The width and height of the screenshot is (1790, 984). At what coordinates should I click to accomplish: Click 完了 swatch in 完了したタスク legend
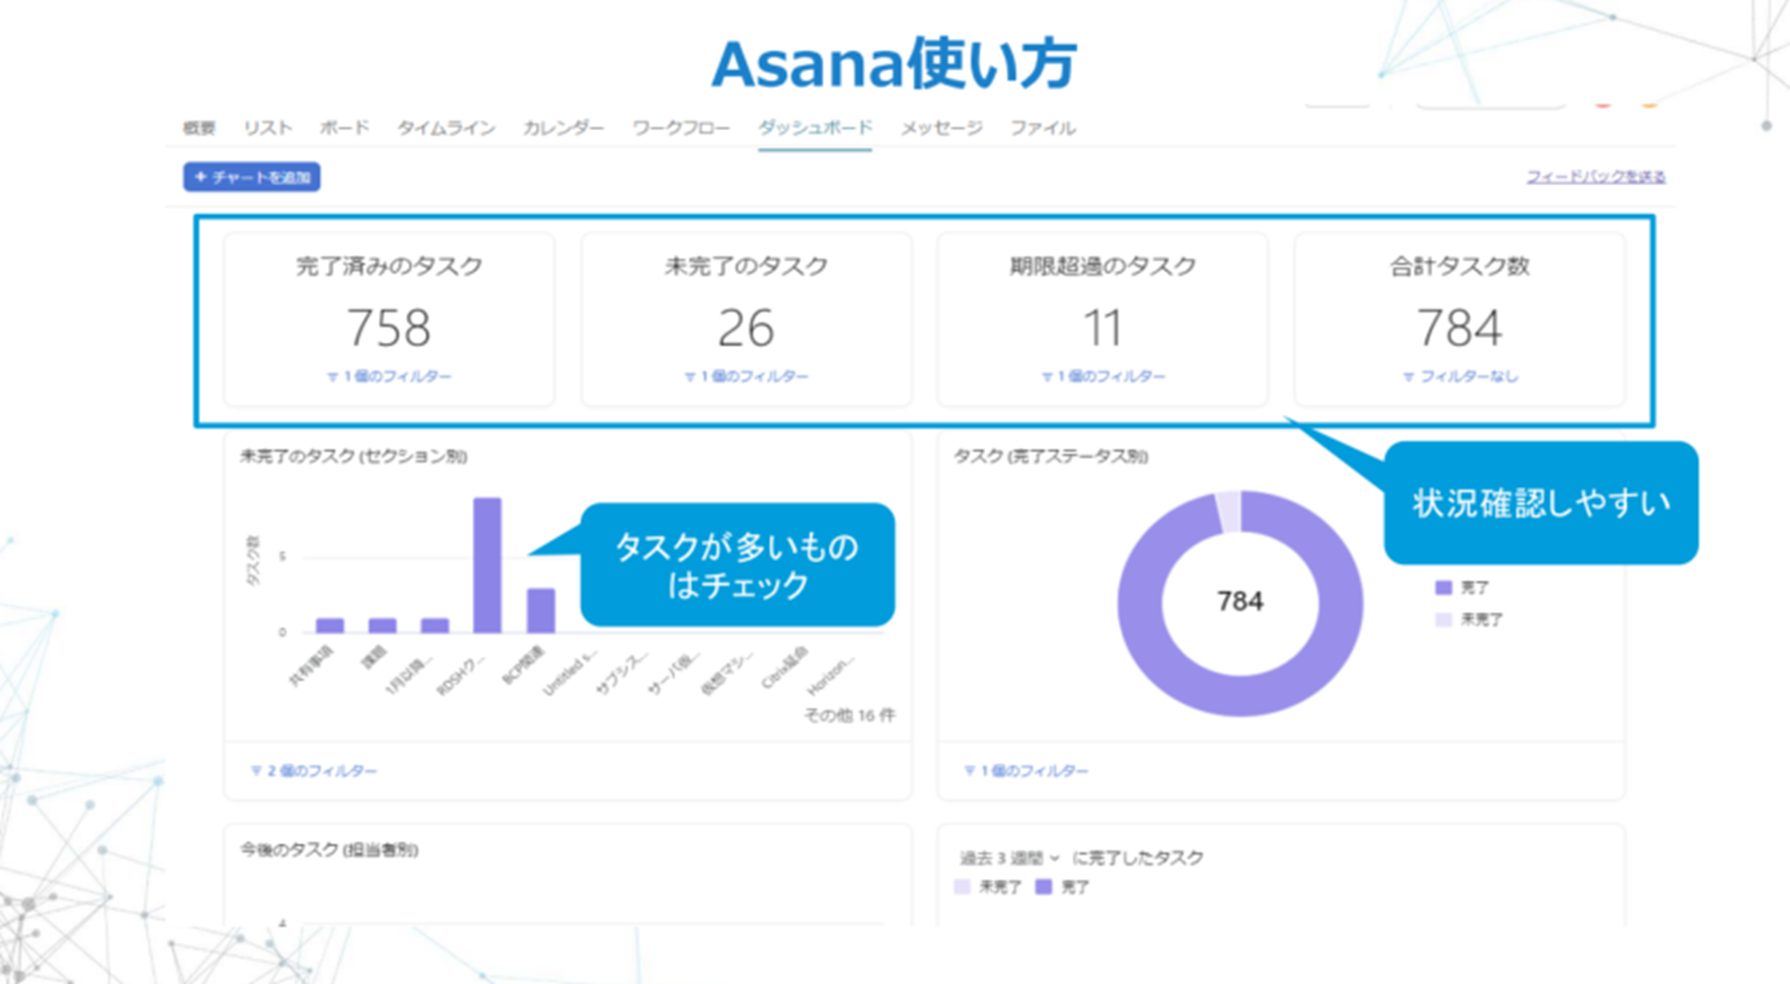tap(1044, 887)
